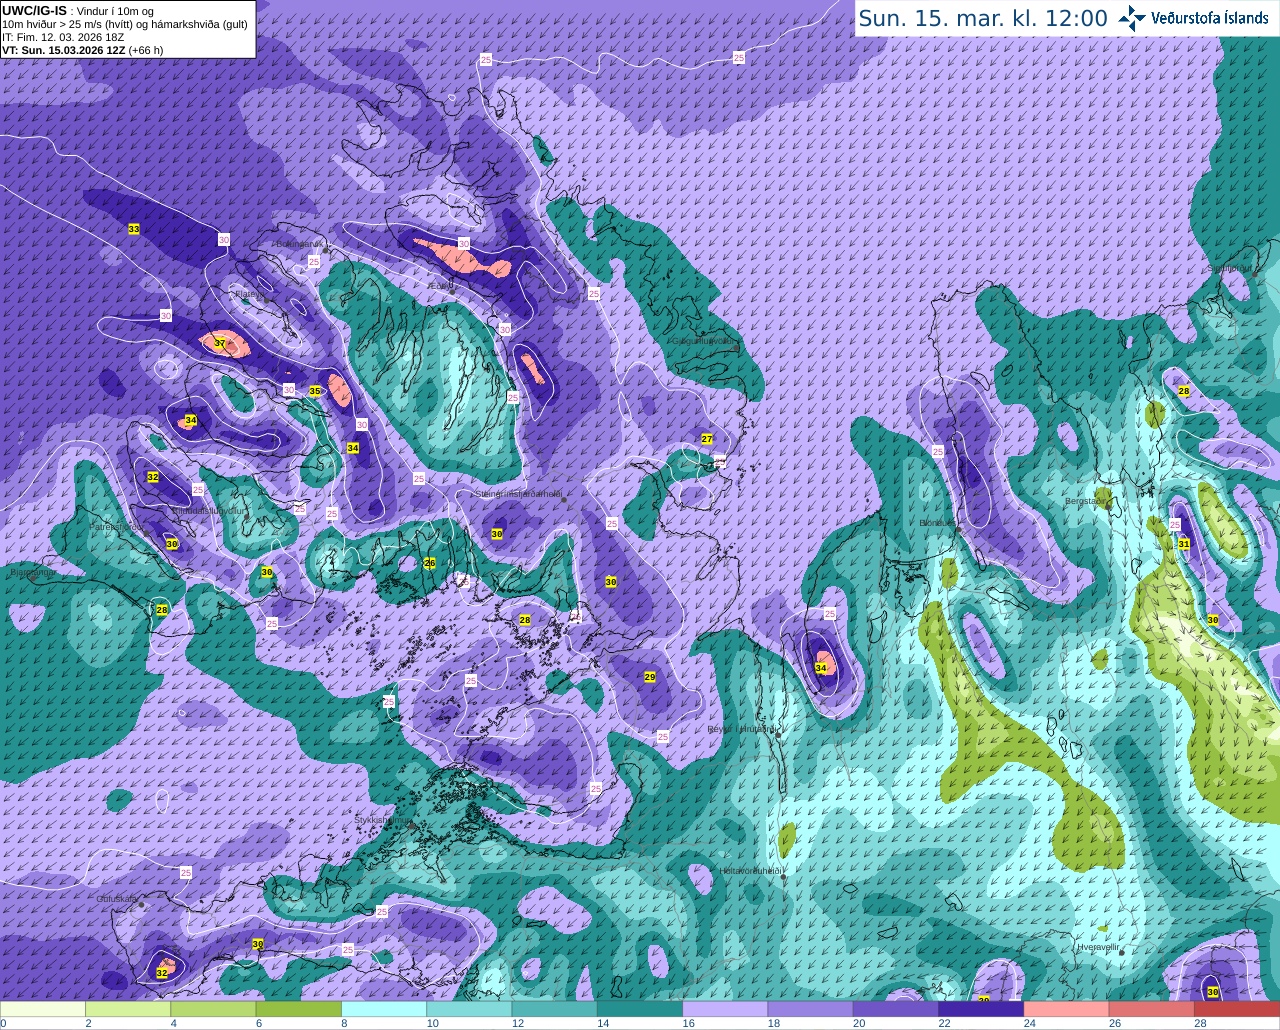Click the legend swatch between 4 and 6
Image resolution: width=1280 pixels, height=1030 pixels.
coord(213,1009)
